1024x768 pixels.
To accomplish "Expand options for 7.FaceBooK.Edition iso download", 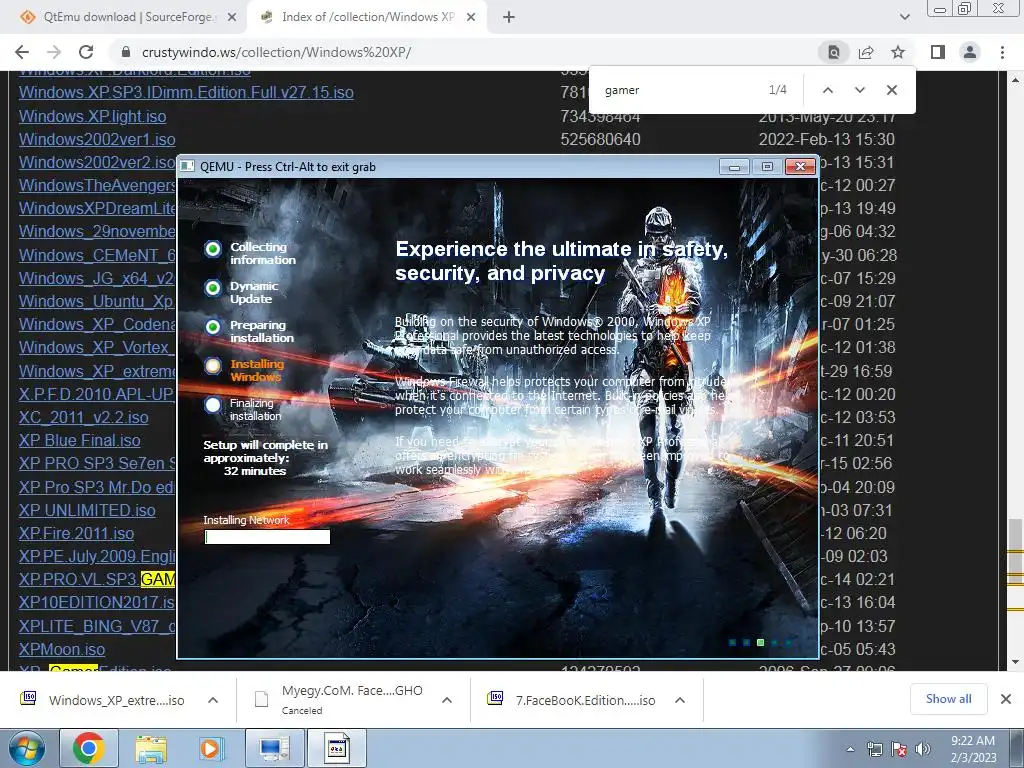I will (680, 700).
